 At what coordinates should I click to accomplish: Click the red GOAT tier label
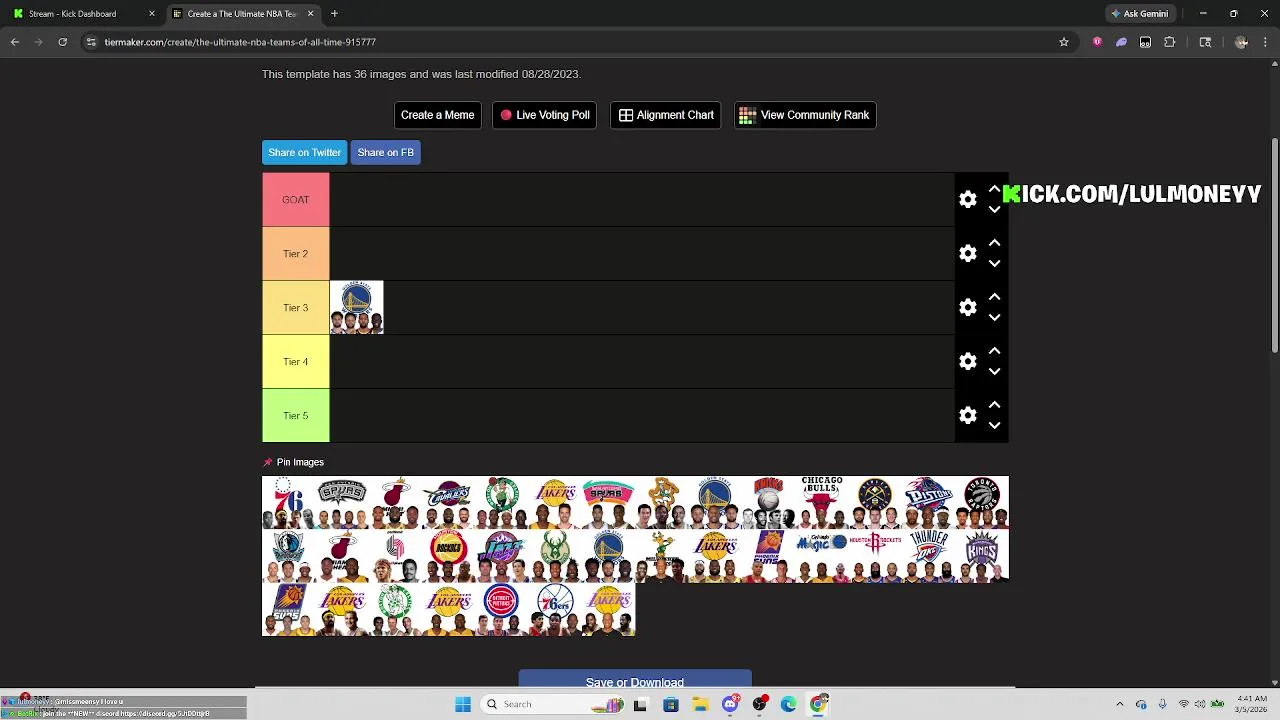pos(295,200)
